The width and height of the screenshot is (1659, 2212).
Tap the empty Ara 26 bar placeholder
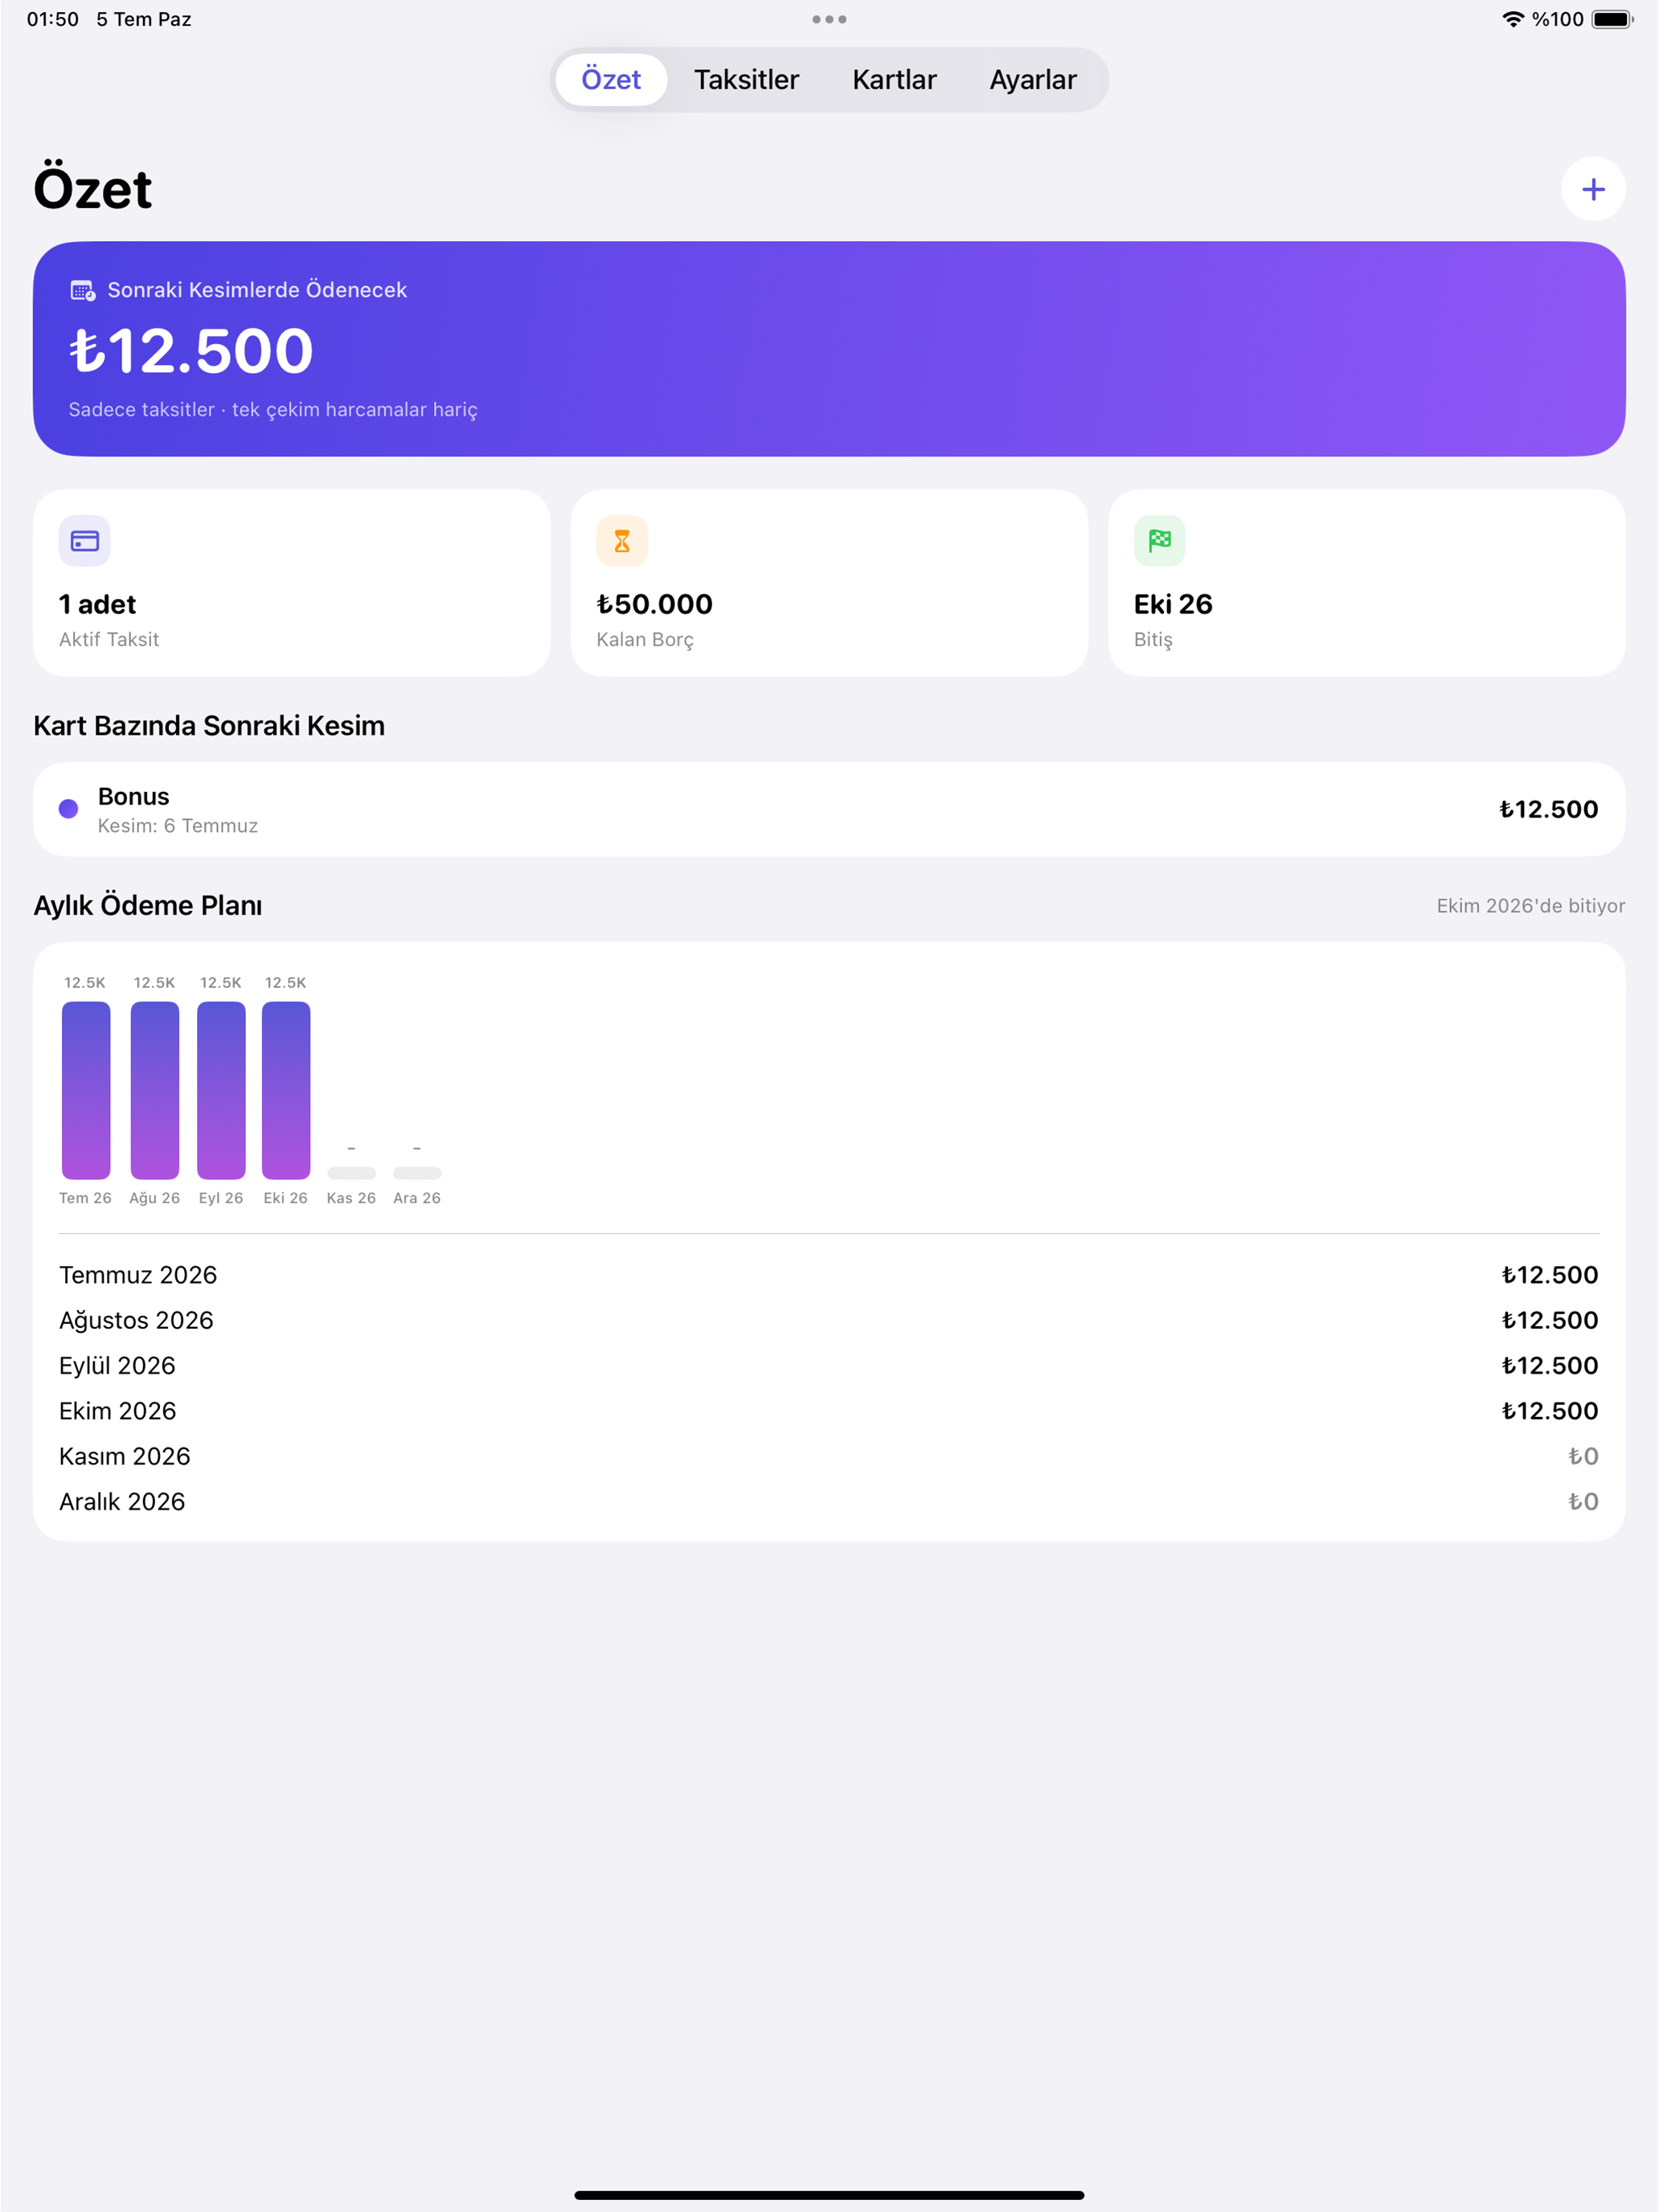417,1173
